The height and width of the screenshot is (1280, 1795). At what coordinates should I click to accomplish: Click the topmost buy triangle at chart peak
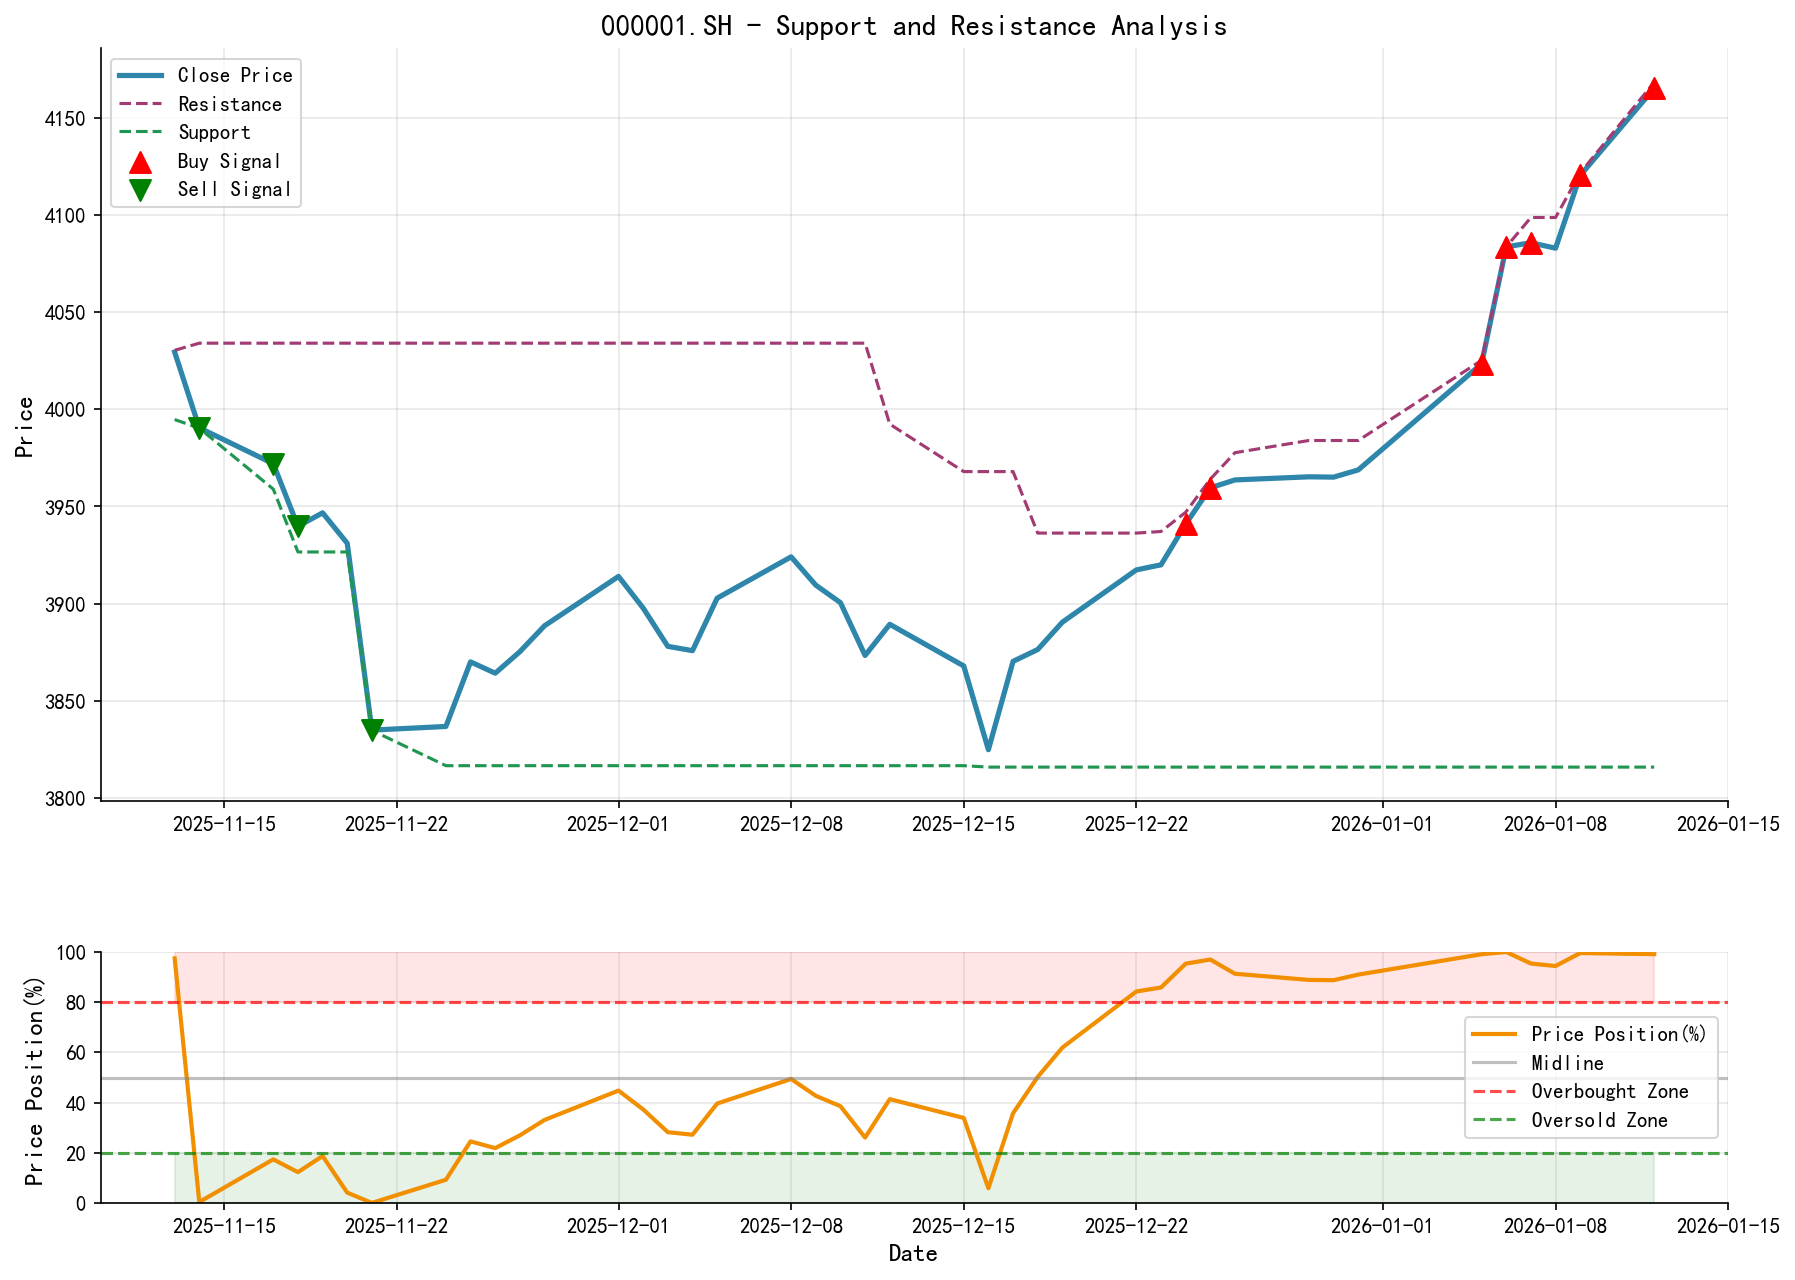[x=1655, y=87]
